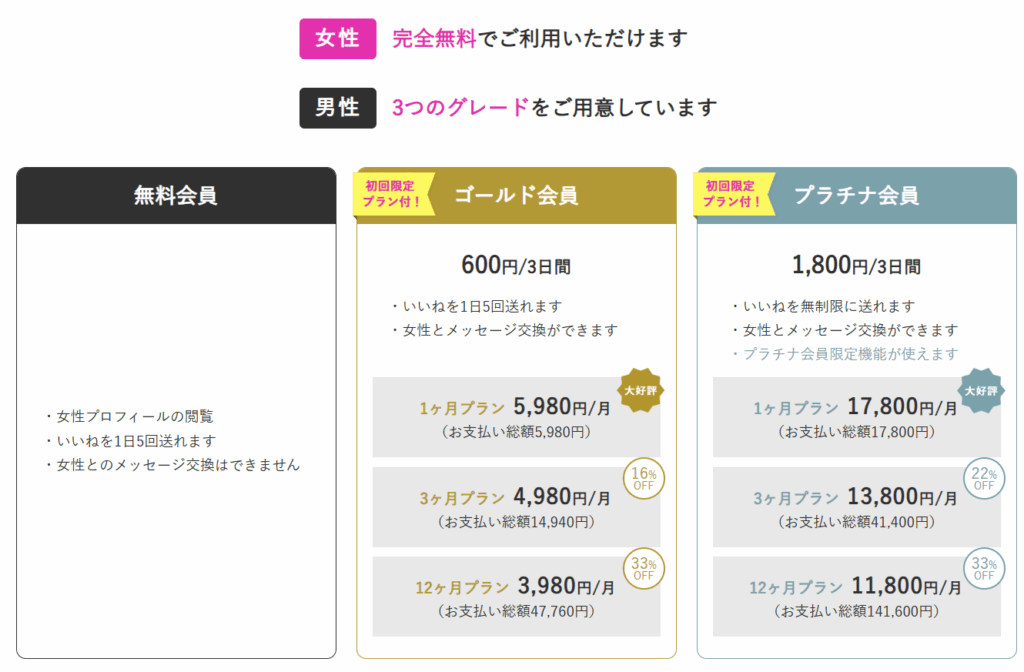Open the 無料会員 header
Viewport: 1024px width, 672px height.
pos(176,196)
